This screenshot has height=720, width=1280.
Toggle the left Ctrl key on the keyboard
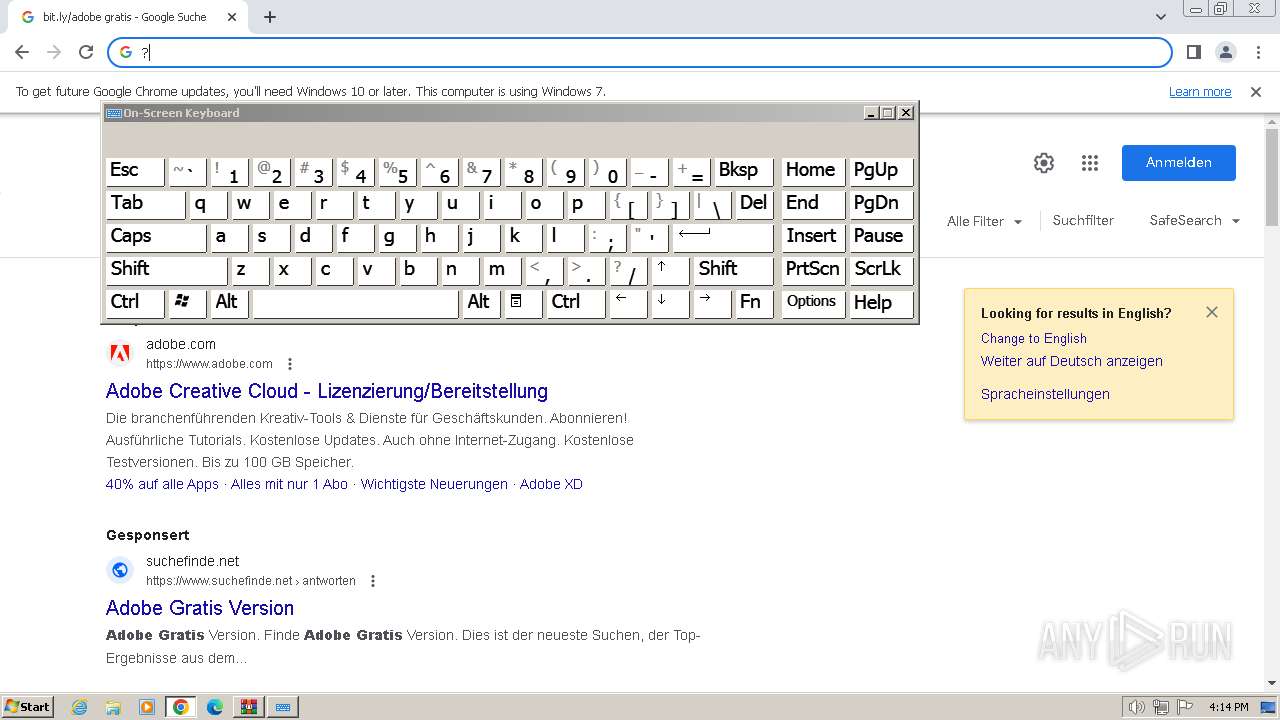point(135,303)
